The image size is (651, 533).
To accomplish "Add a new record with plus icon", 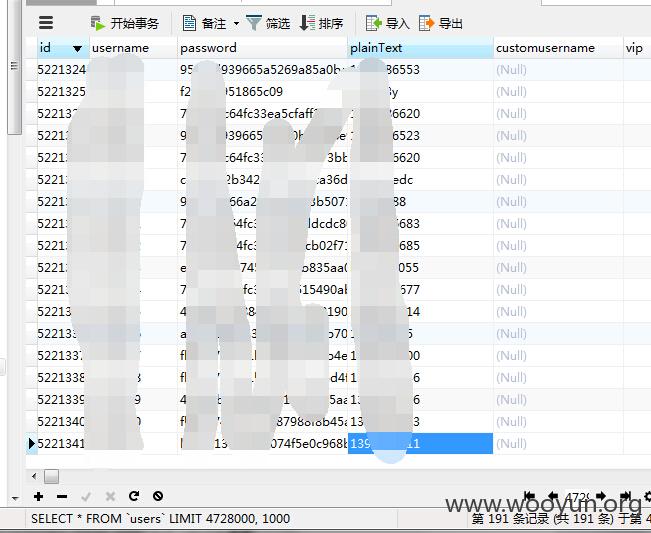I will pos(39,496).
